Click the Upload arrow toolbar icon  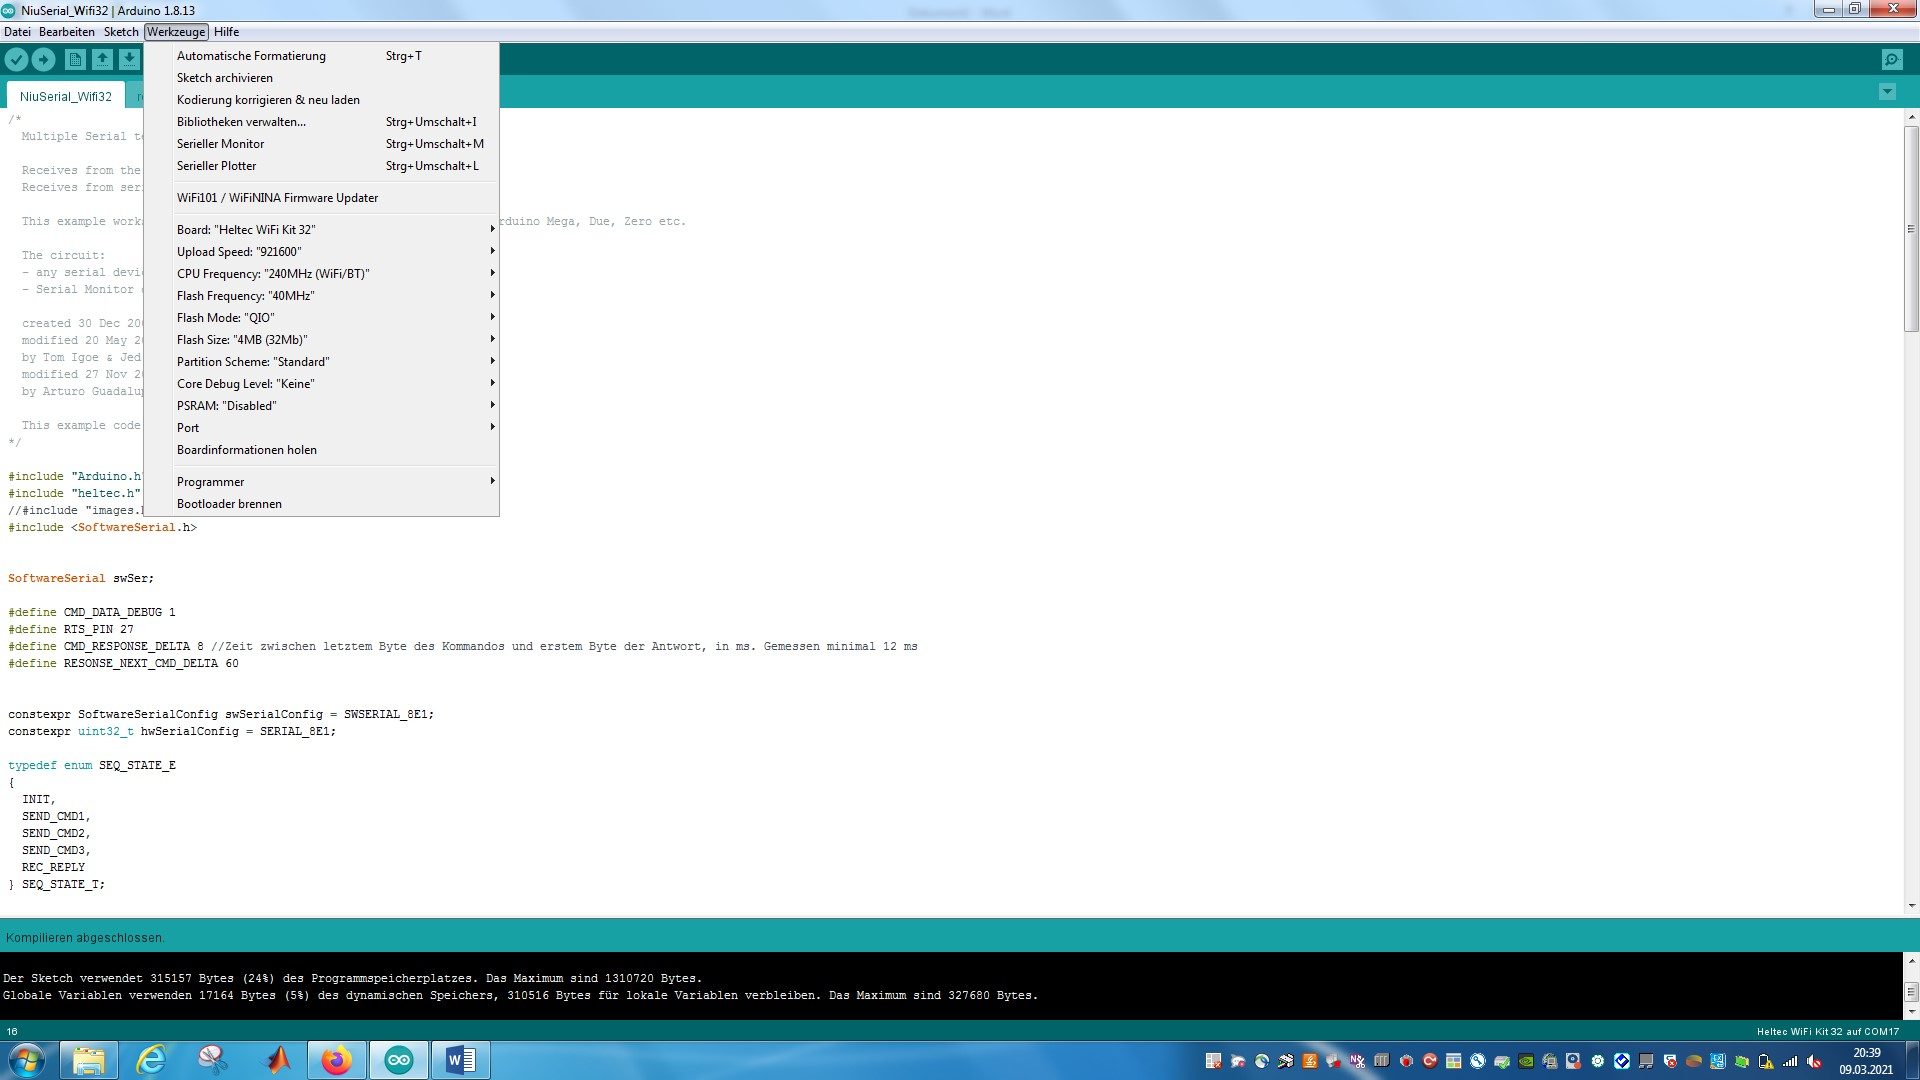point(43,60)
